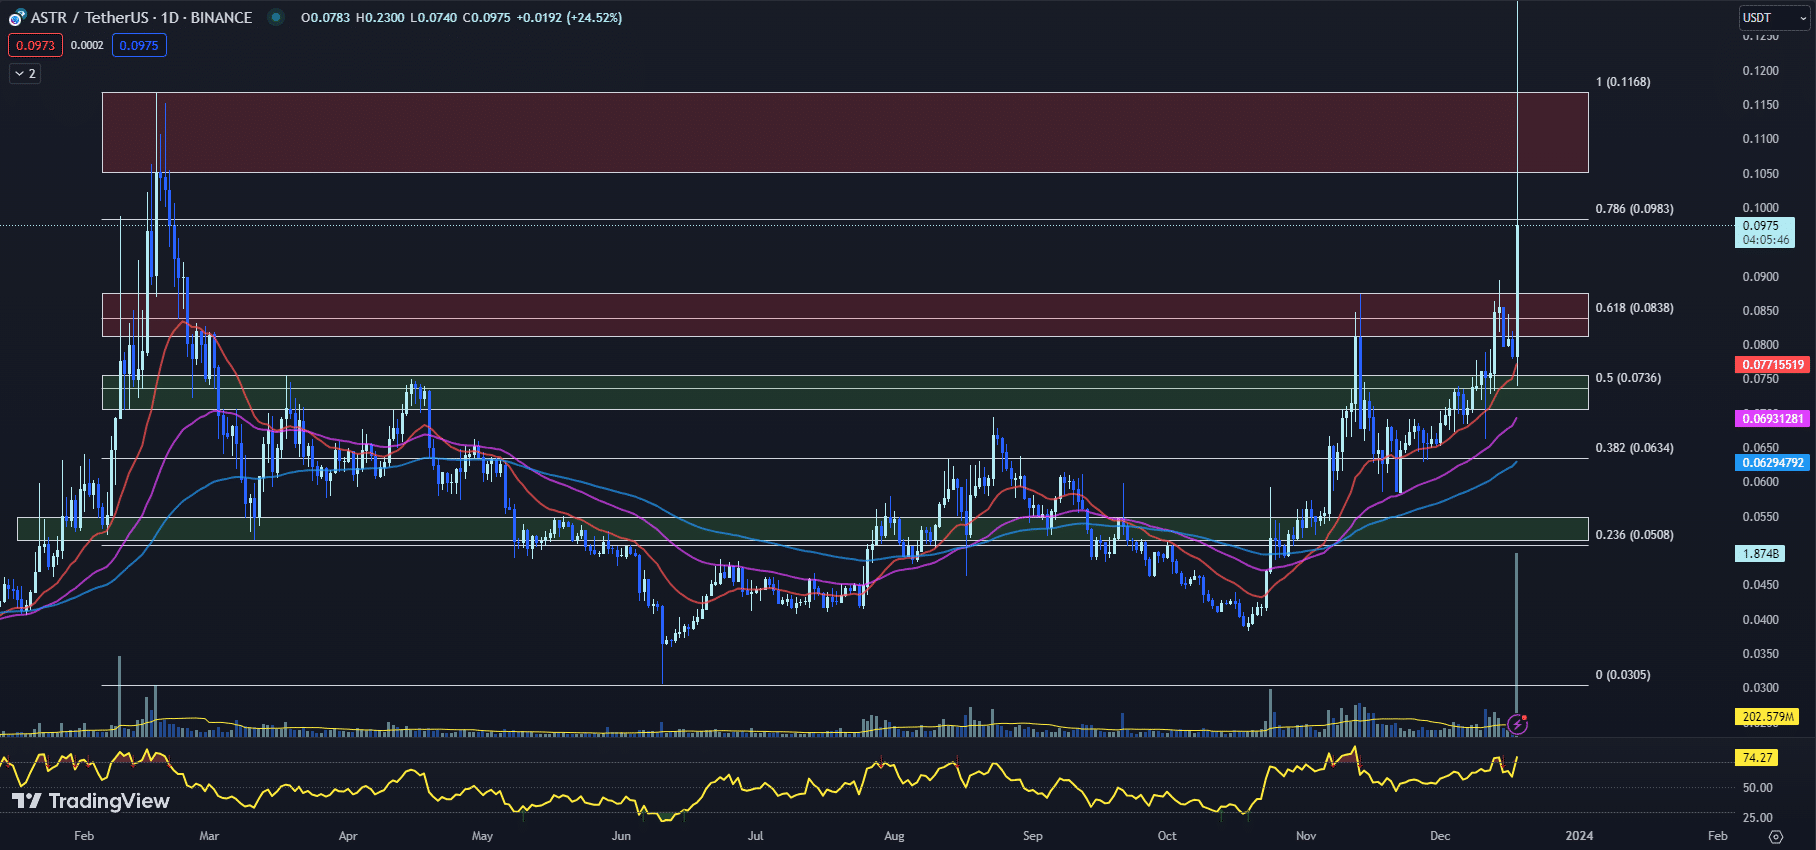Select the 1 (0.1168) Fibonacci level label

click(1622, 82)
